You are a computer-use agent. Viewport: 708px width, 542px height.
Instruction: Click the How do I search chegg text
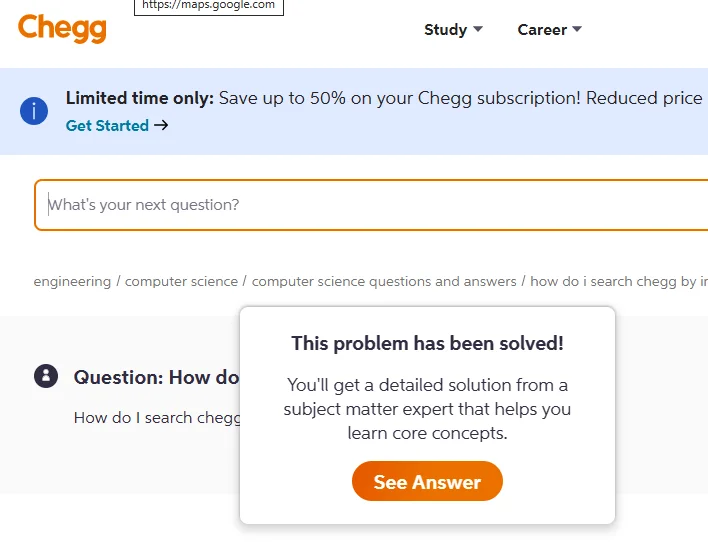[158, 418]
